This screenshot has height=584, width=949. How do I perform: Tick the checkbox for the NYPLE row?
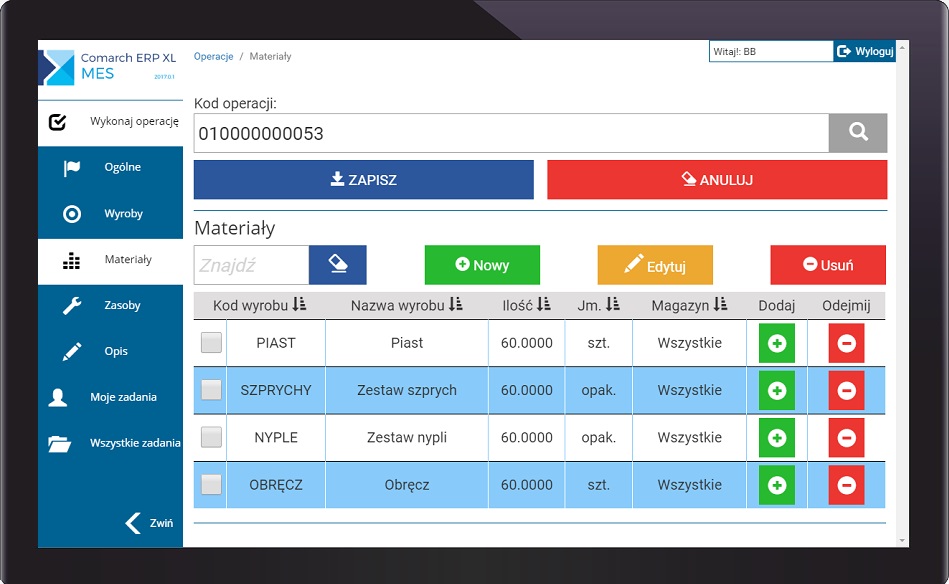[x=211, y=437]
